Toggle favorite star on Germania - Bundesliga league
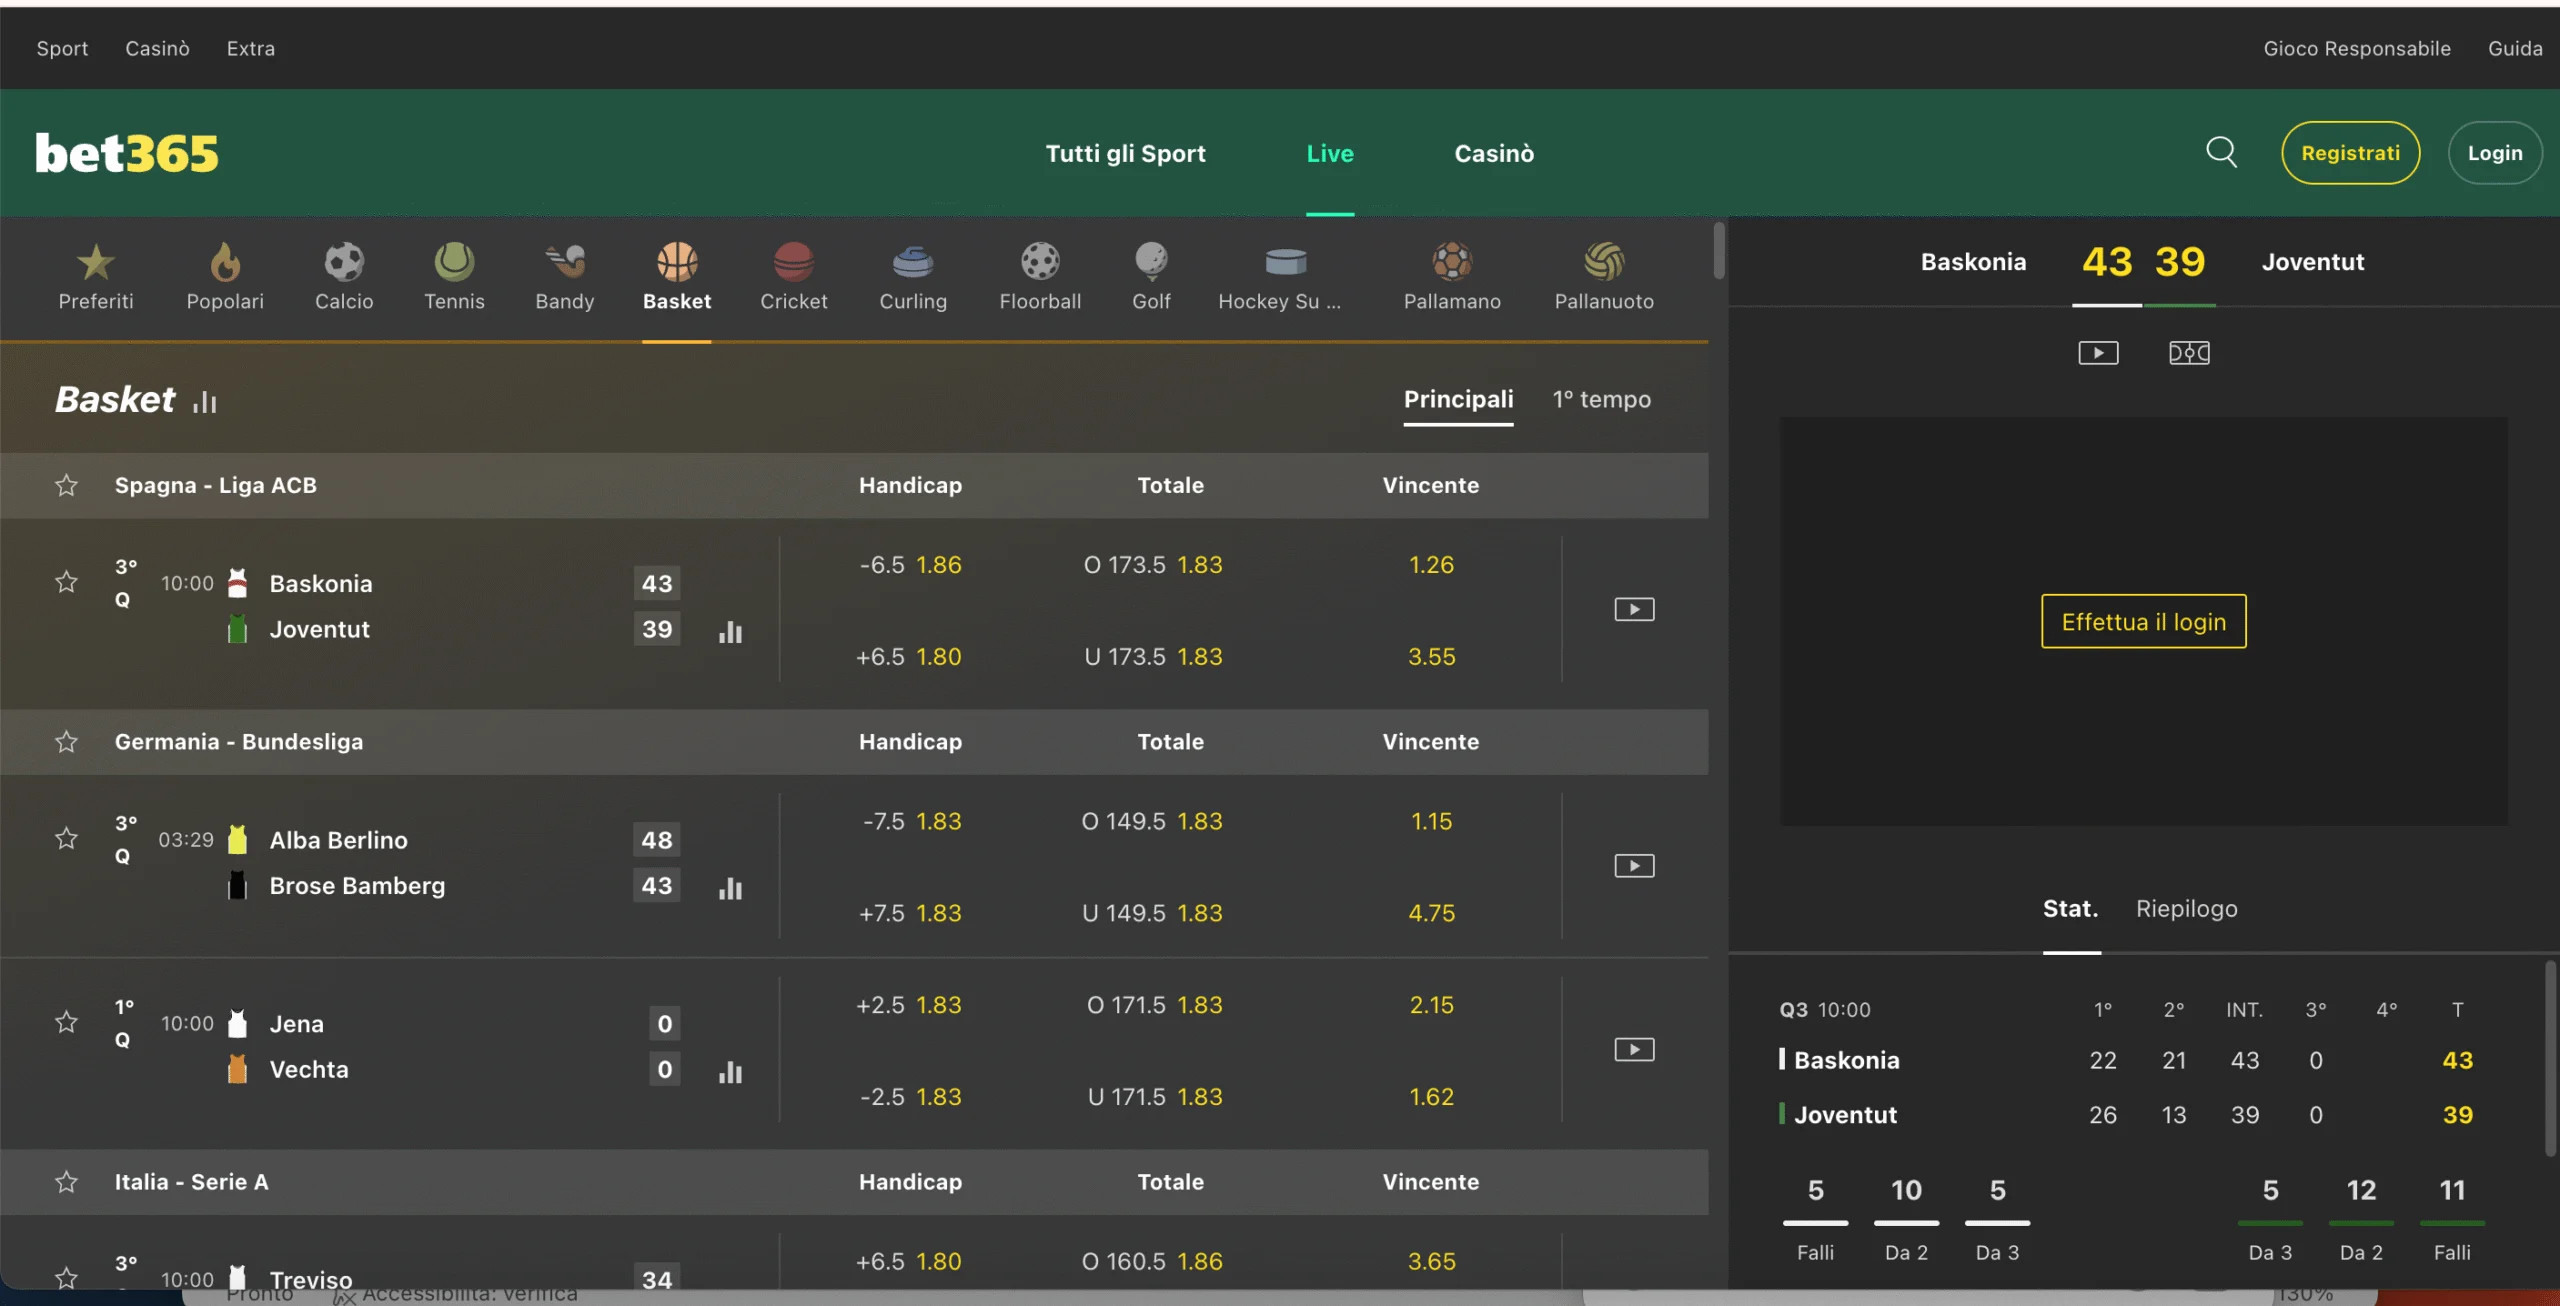 coord(66,742)
